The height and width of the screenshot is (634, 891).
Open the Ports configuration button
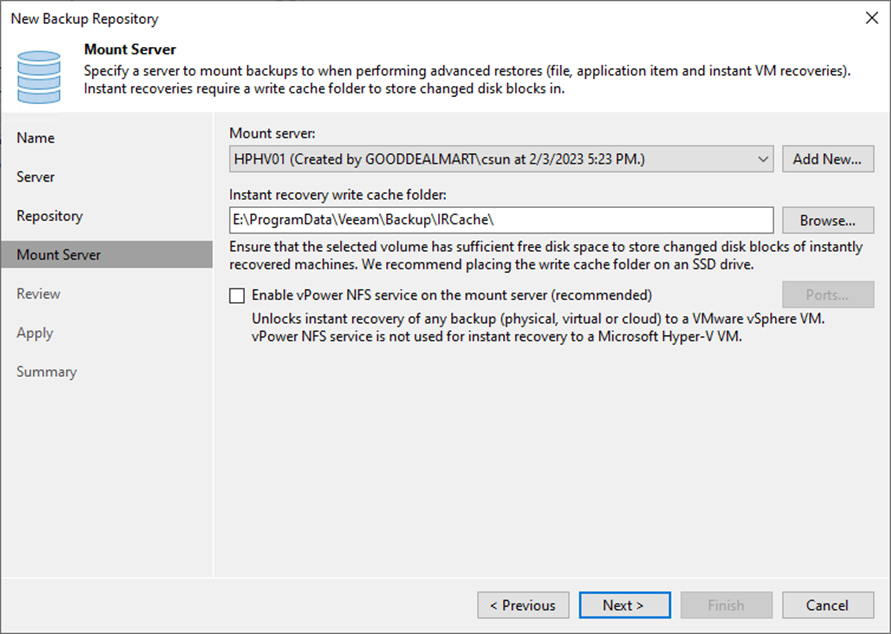pos(828,294)
